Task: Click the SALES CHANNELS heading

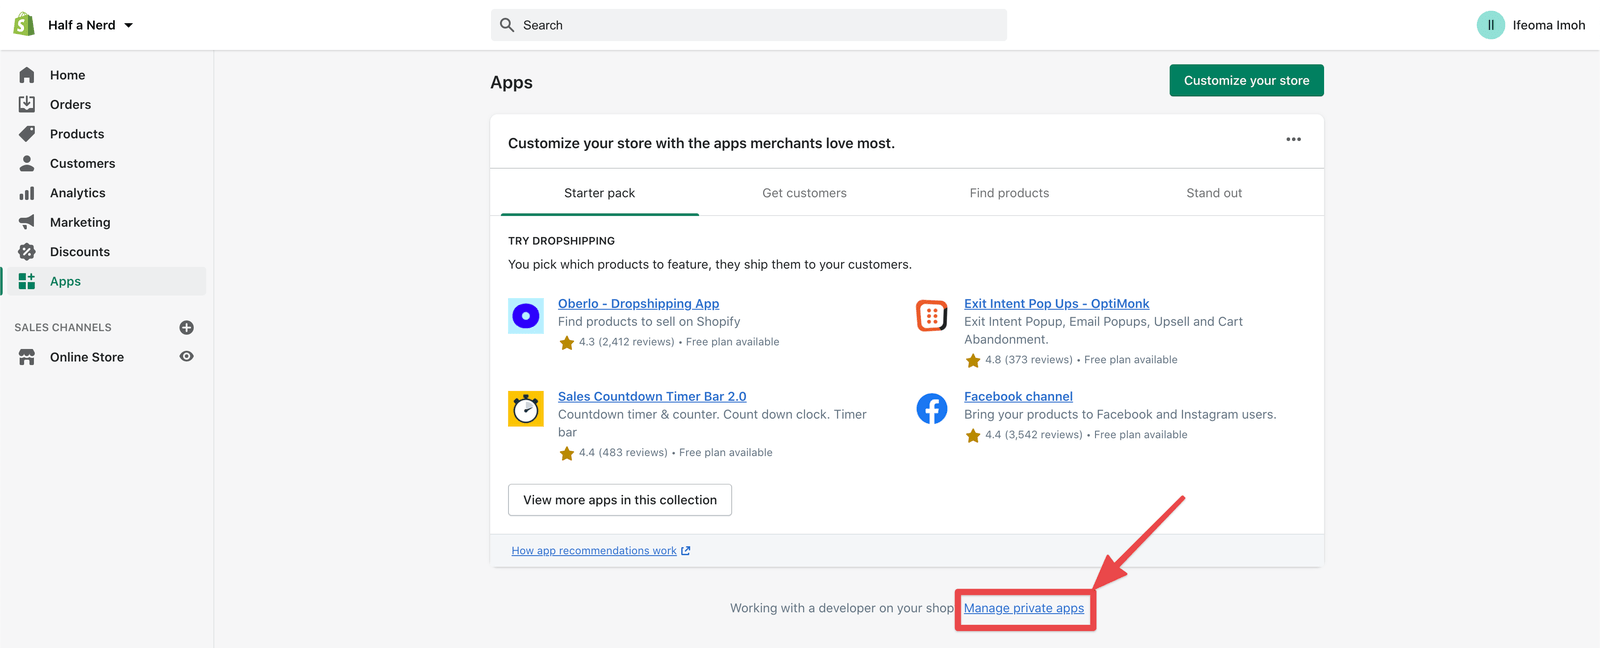Action: click(x=63, y=327)
